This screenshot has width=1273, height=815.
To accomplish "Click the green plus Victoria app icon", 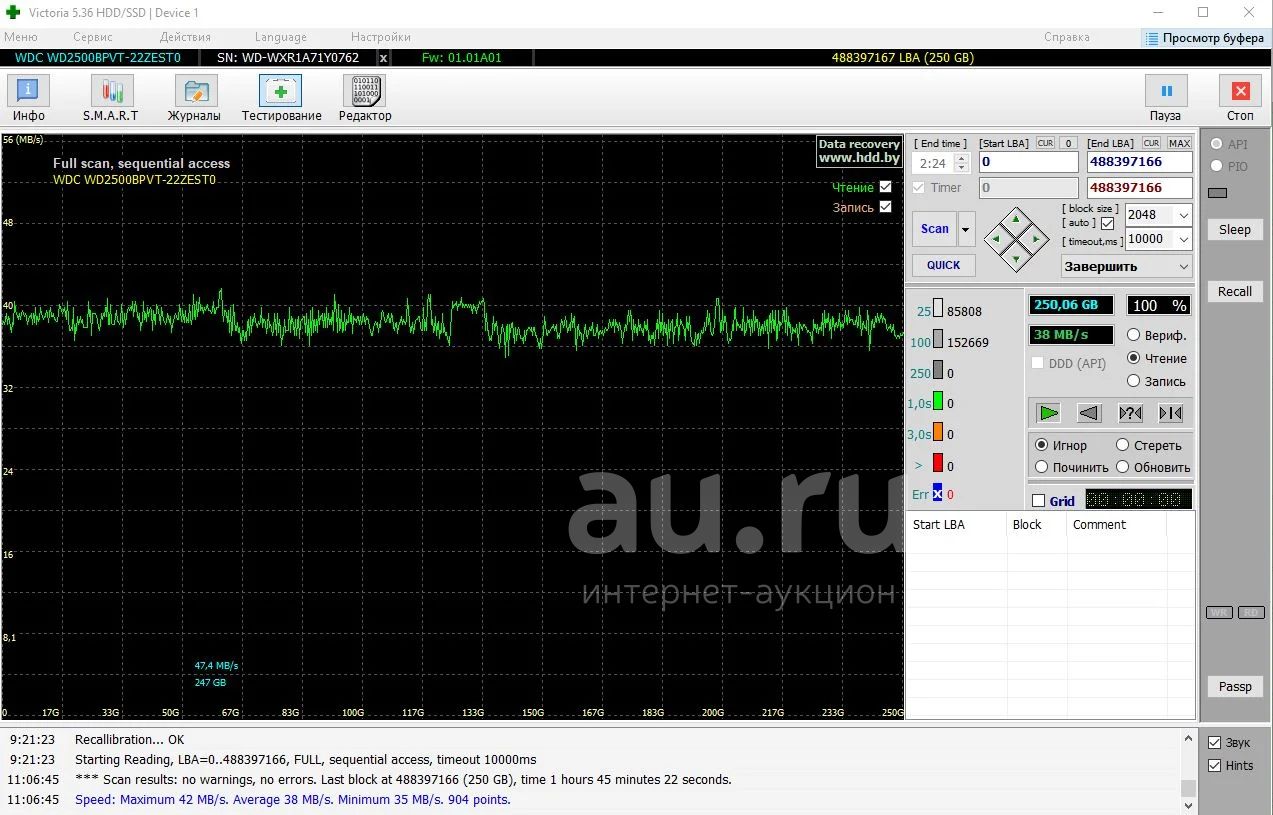I will coord(13,12).
